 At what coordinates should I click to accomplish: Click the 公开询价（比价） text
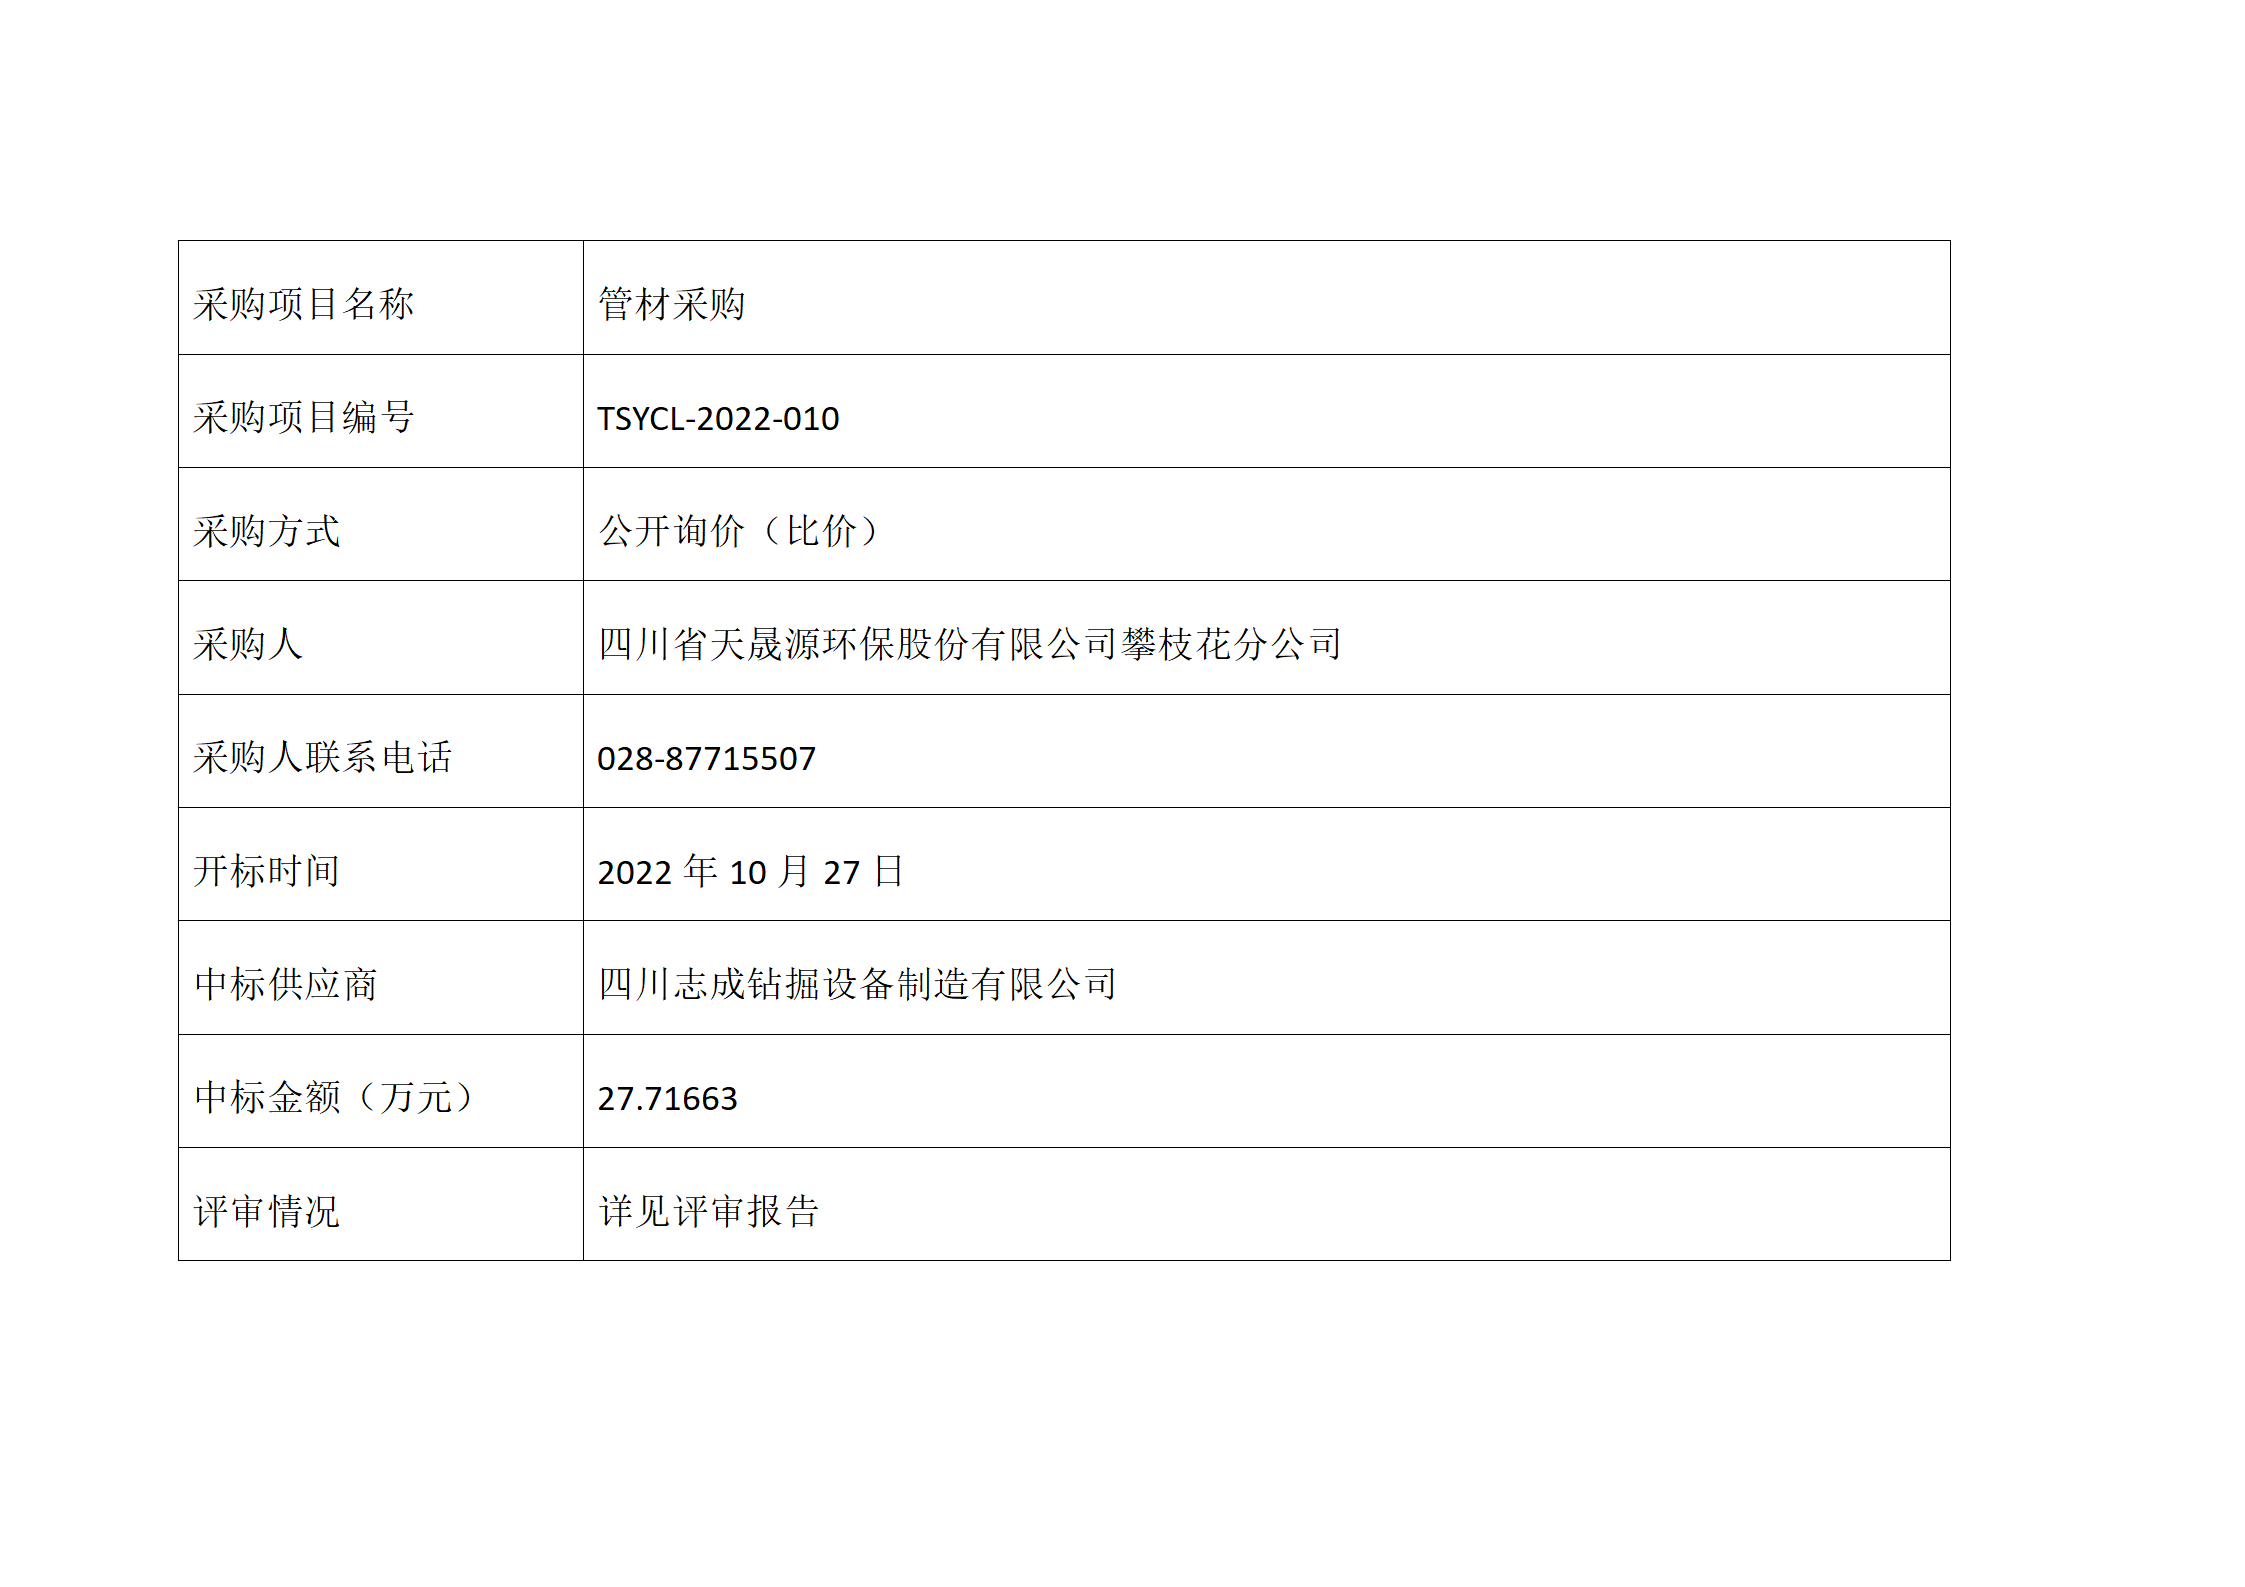coord(739,531)
